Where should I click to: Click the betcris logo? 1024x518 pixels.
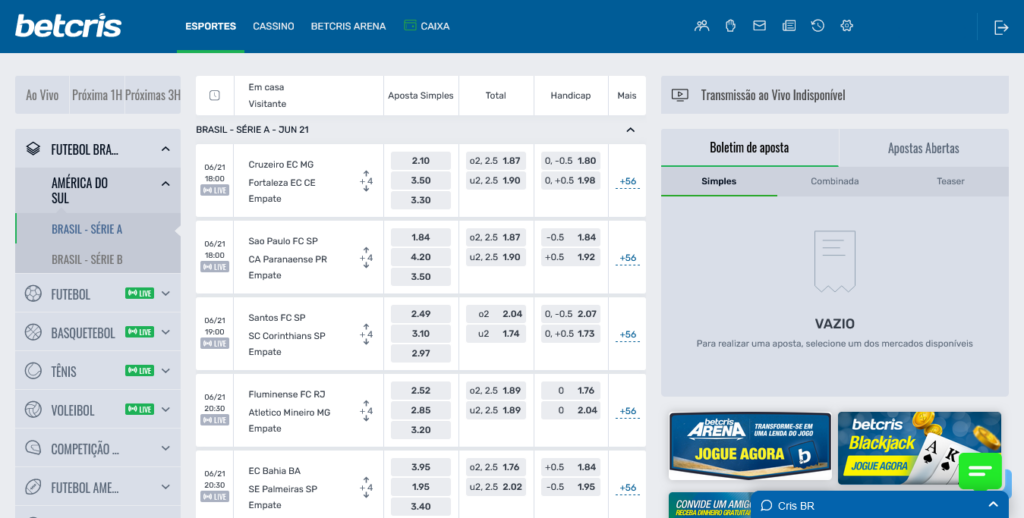tap(69, 26)
